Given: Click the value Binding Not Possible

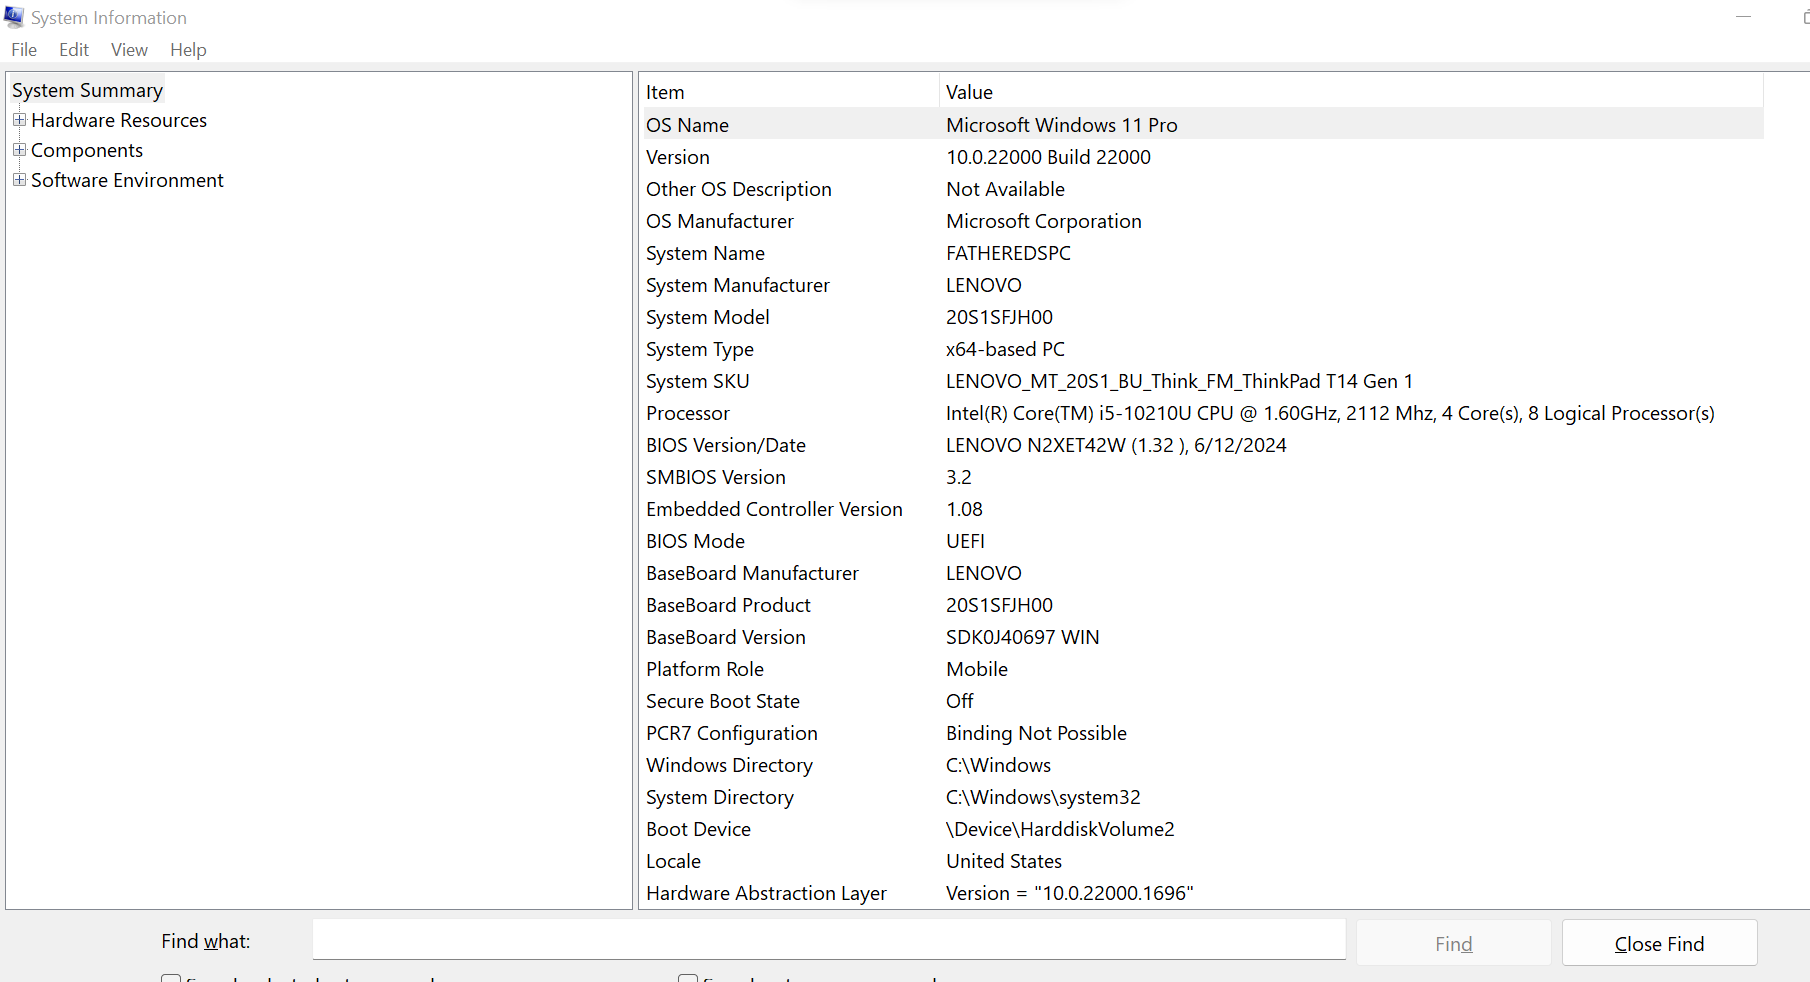Looking at the screenshot, I should pyautogui.click(x=1036, y=733).
